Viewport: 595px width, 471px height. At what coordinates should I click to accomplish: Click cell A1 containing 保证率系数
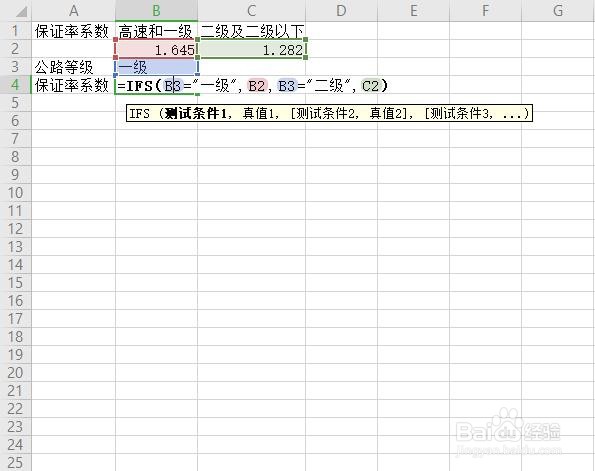click(x=74, y=31)
